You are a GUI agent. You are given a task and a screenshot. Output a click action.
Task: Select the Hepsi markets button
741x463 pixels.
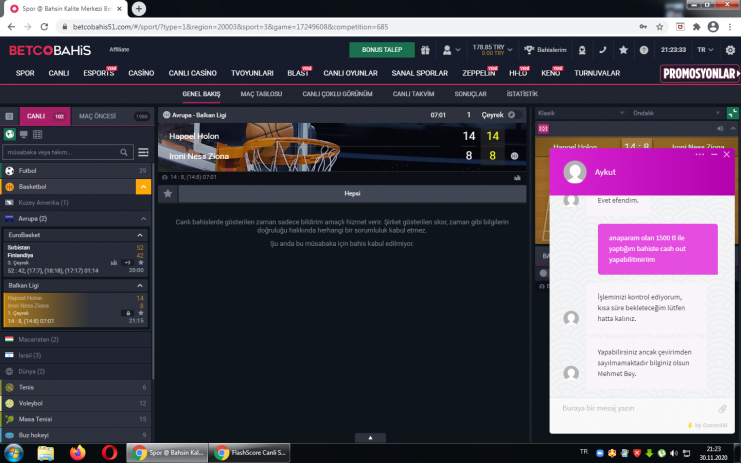click(352, 193)
